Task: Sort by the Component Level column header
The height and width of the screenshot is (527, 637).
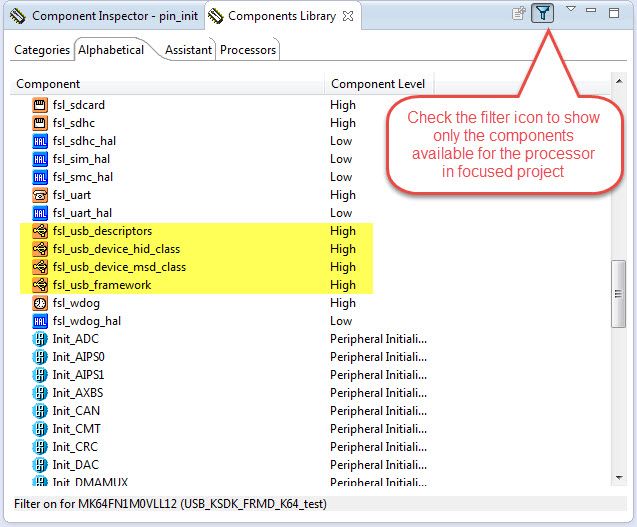Action: click(379, 84)
